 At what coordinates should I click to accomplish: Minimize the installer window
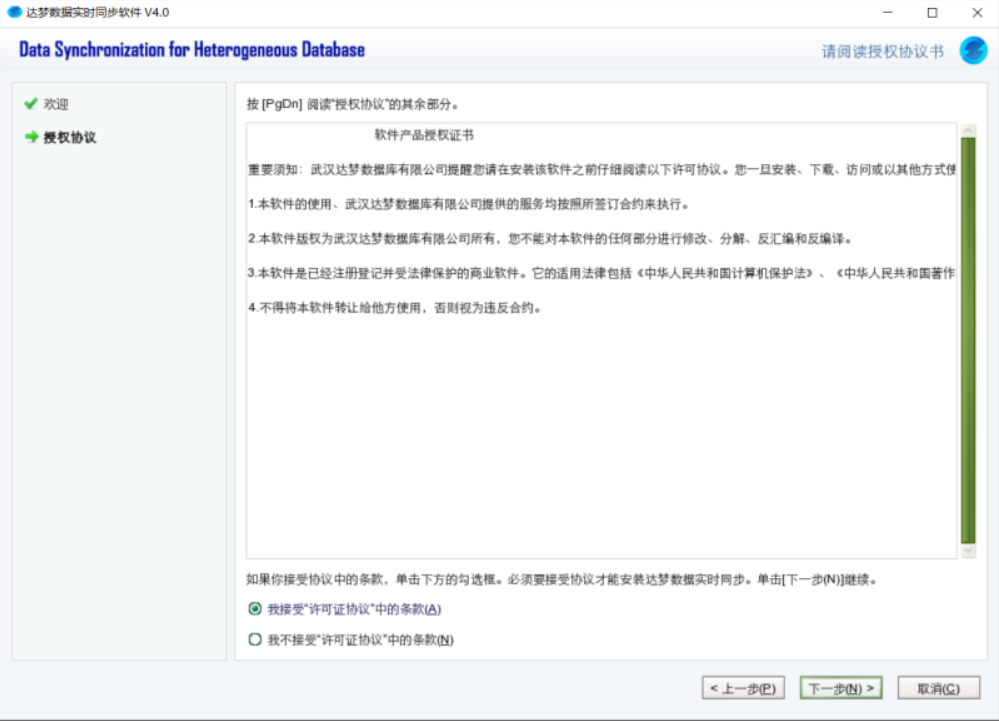(x=888, y=12)
